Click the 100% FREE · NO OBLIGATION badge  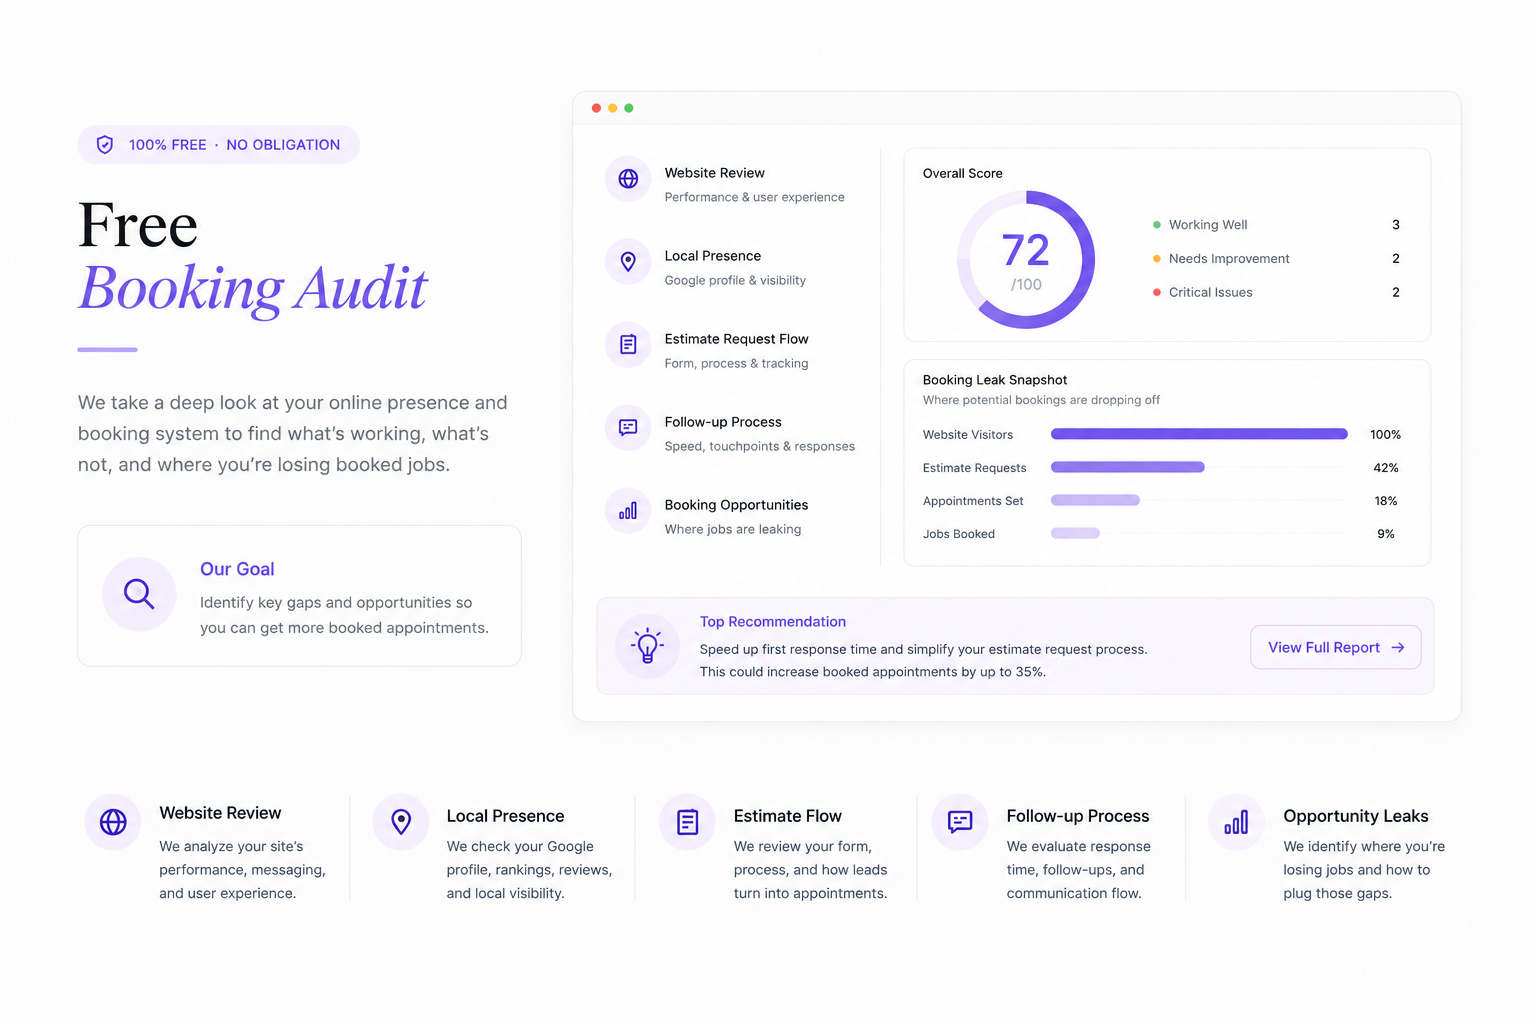(219, 145)
